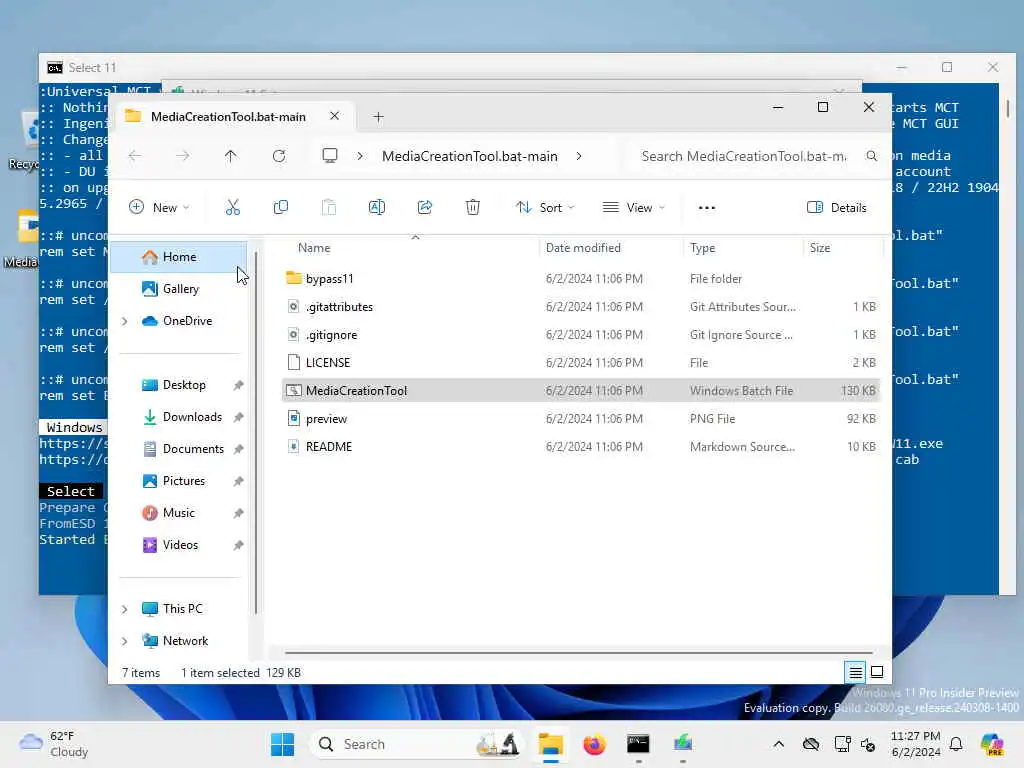
Task: Refresh the folder view
Action: [x=279, y=156]
